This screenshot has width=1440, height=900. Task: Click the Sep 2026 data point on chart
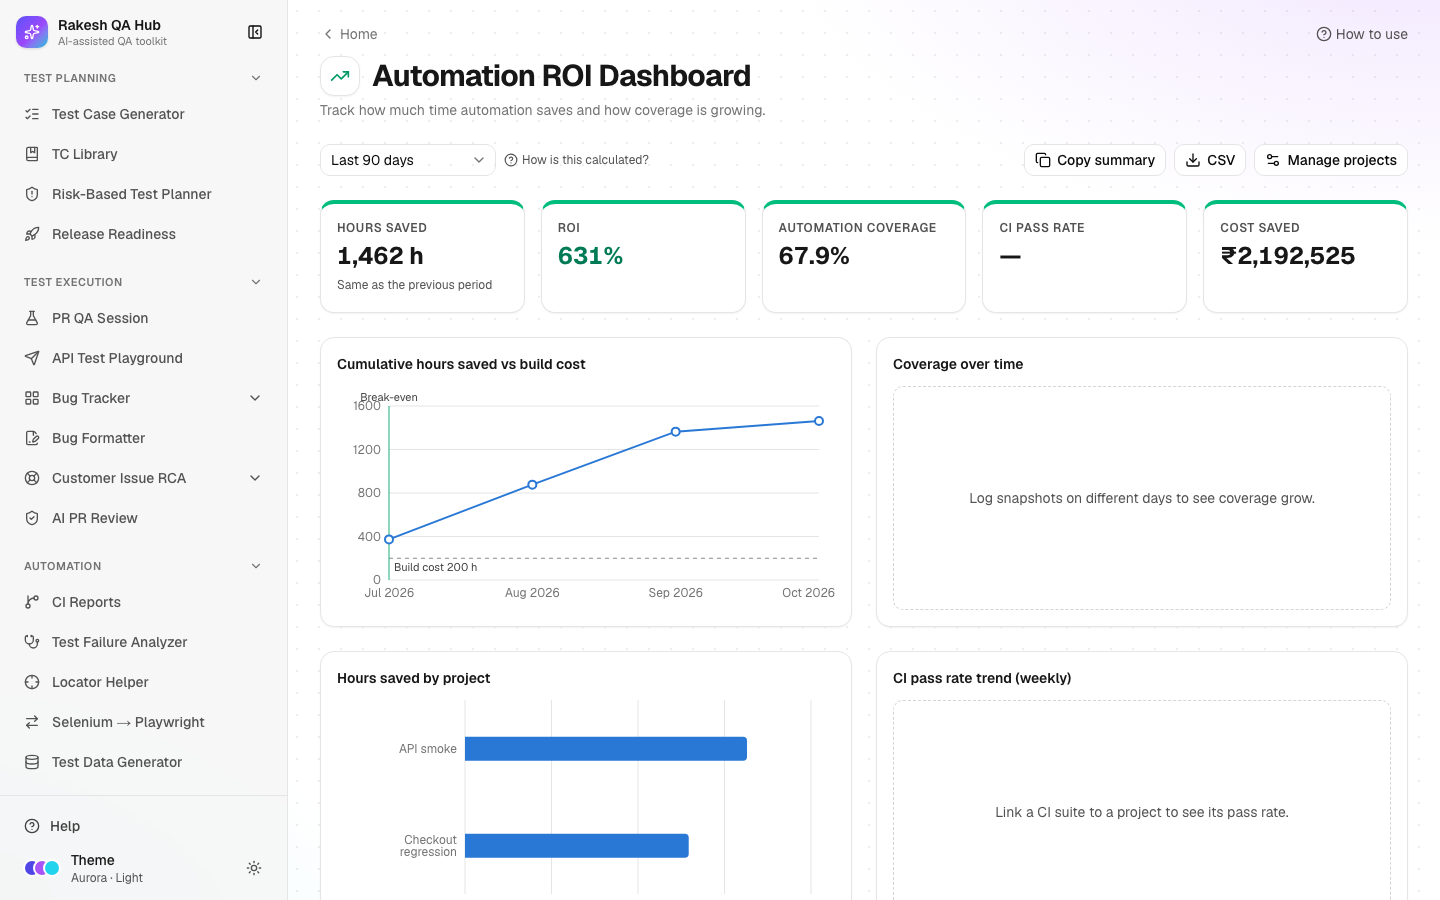[676, 432]
